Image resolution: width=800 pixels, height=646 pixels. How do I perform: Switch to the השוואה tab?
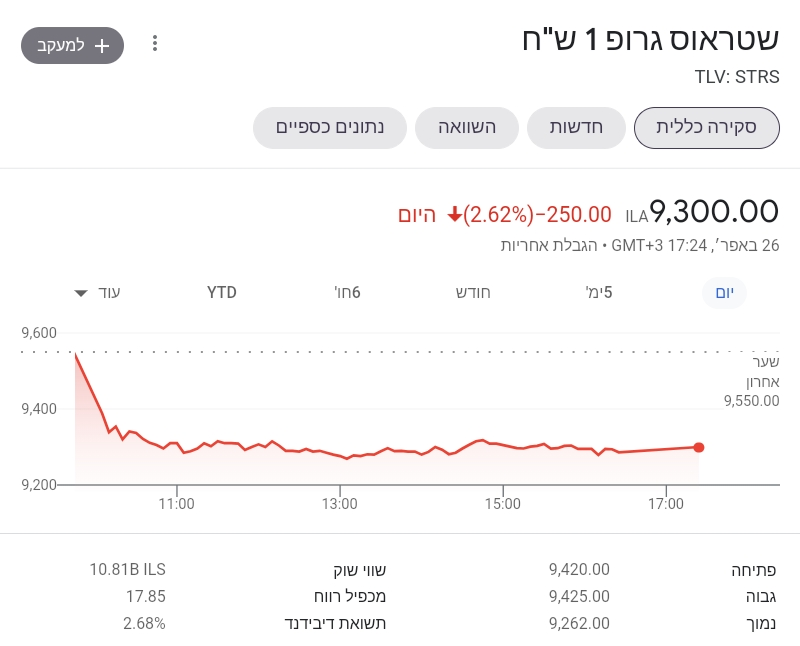[467, 128]
